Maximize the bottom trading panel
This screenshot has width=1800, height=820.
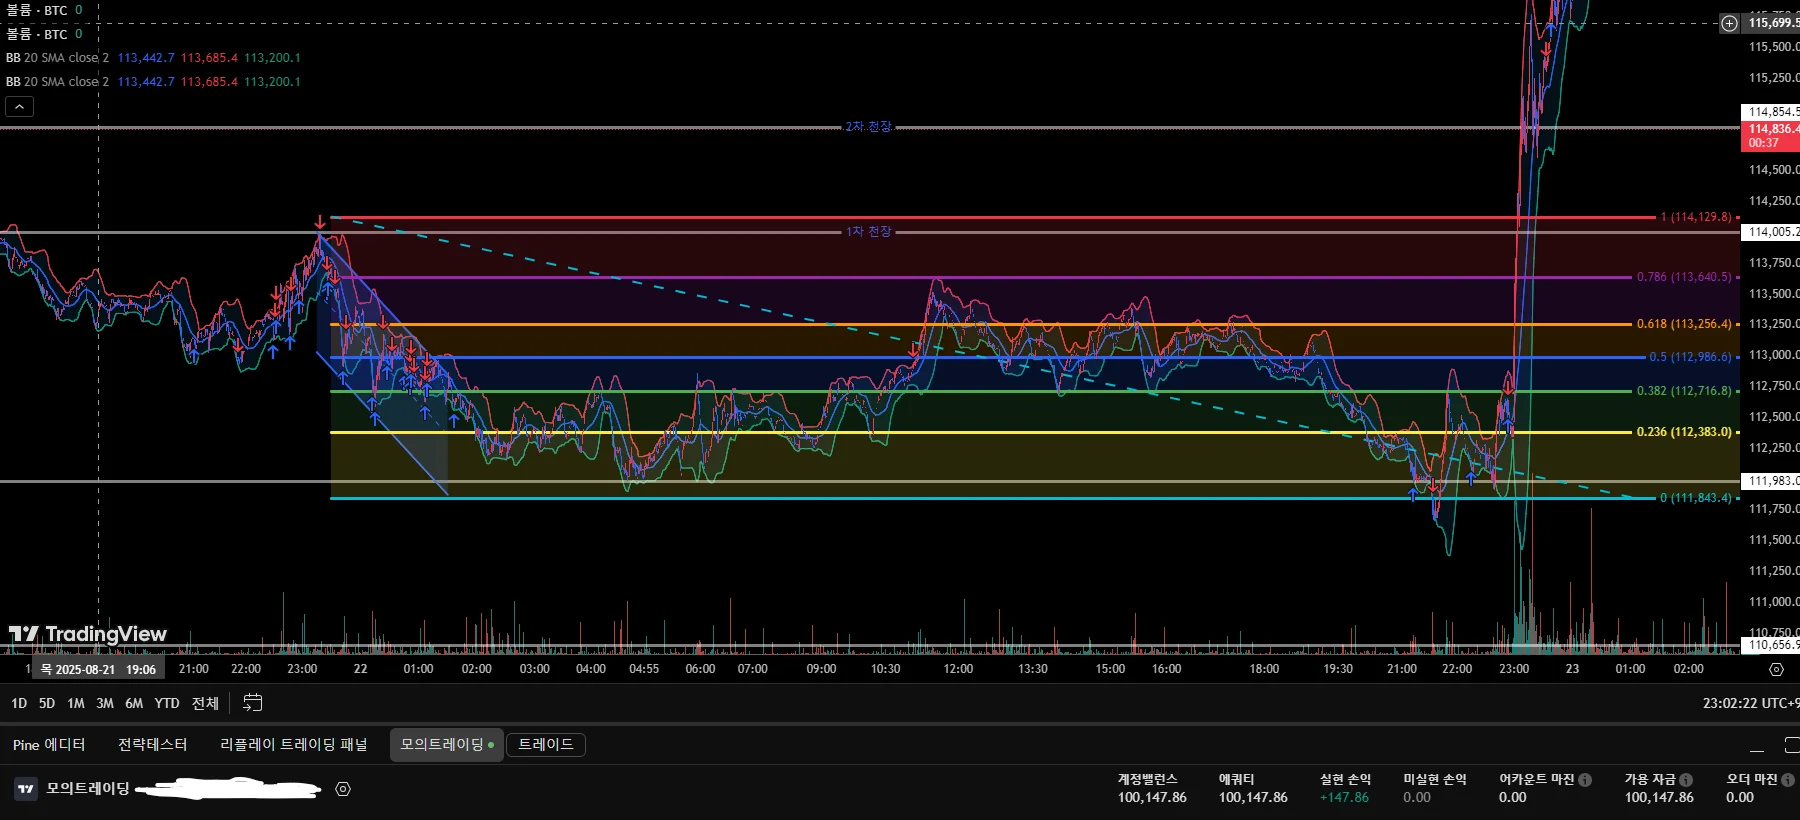[x=1791, y=745]
